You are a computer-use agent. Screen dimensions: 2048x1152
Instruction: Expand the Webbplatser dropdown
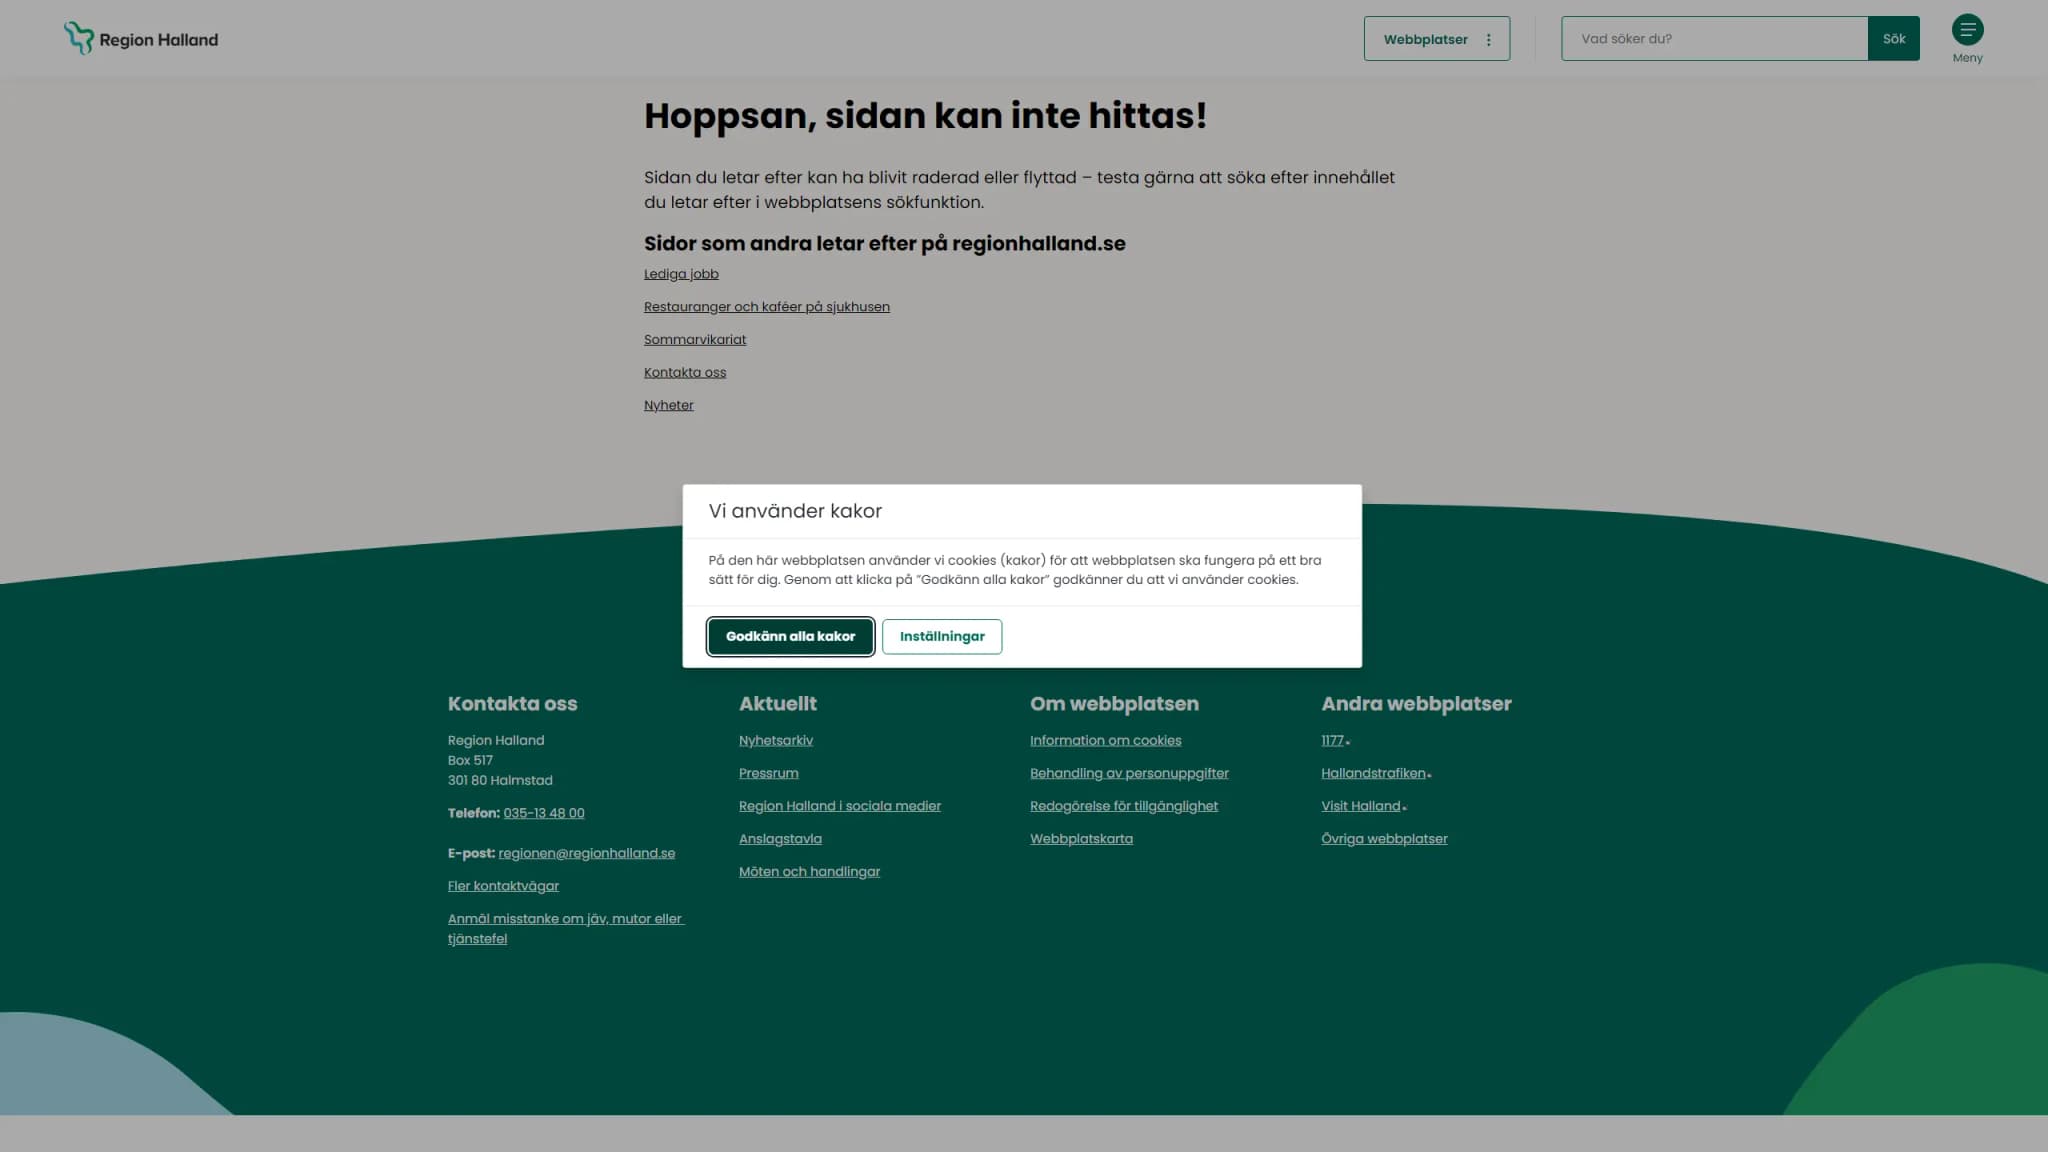click(1436, 39)
